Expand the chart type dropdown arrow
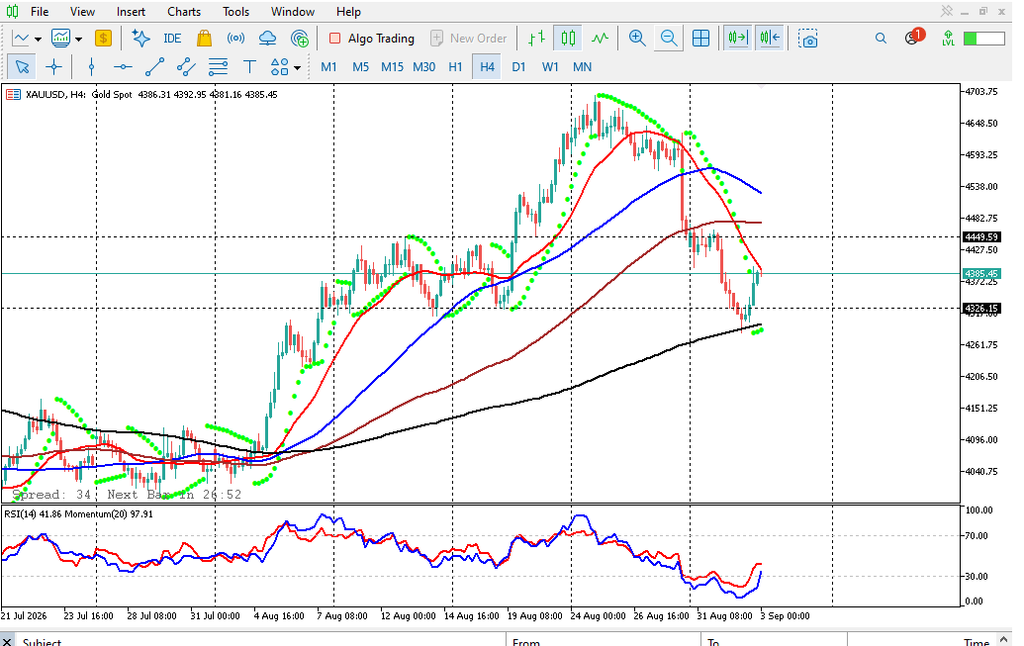Screen dimensions: 1024x646 pyautogui.click(x=38, y=39)
